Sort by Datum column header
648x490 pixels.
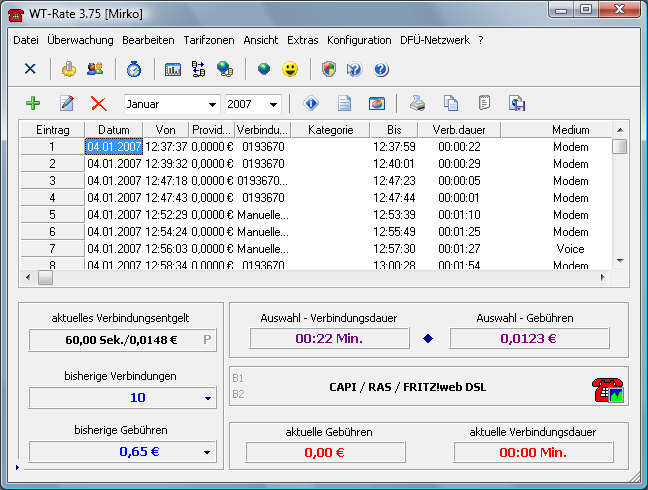coord(114,130)
